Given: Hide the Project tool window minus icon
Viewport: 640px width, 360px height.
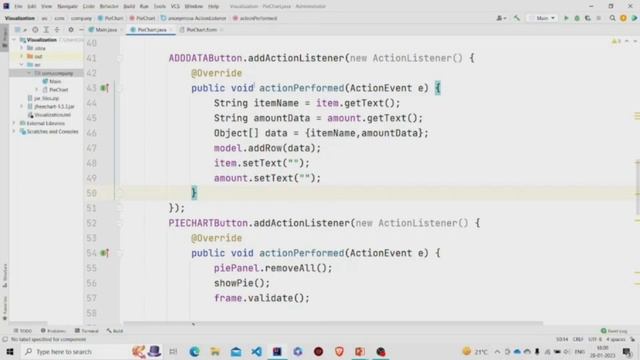Looking at the screenshot, I should 81,29.
